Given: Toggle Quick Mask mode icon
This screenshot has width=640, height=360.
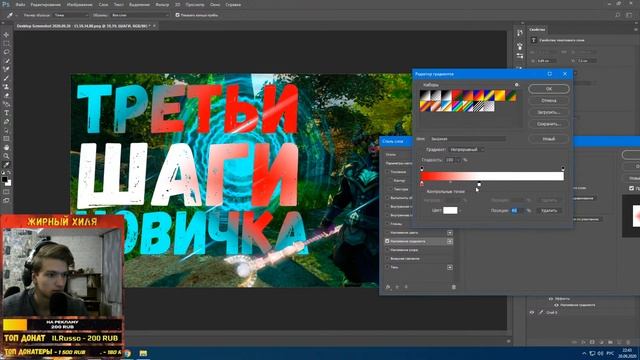Looking at the screenshot, I should pos(6,192).
